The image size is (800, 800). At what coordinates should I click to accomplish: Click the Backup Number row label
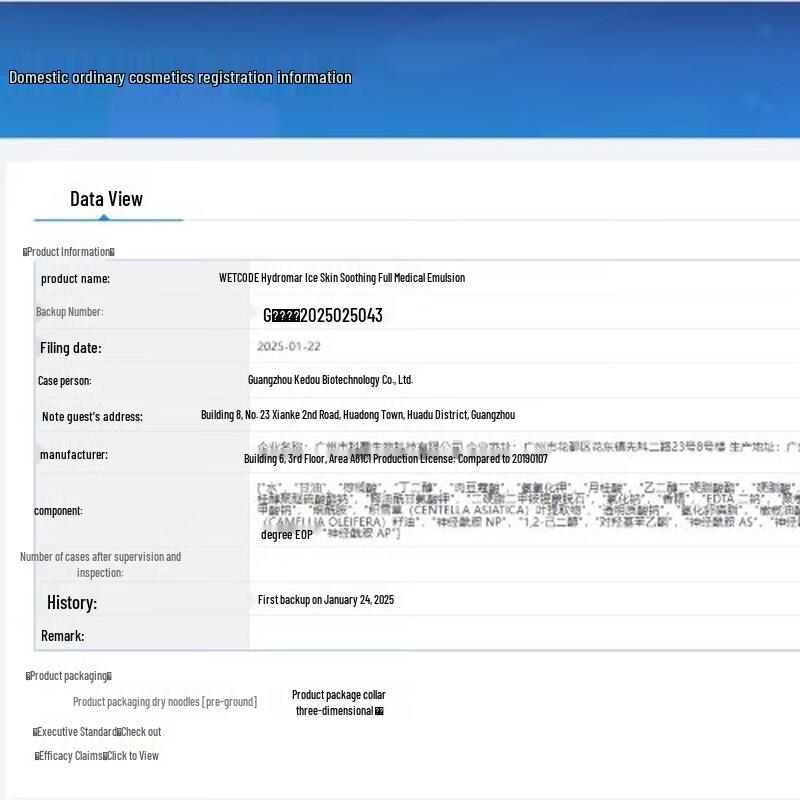(x=70, y=312)
